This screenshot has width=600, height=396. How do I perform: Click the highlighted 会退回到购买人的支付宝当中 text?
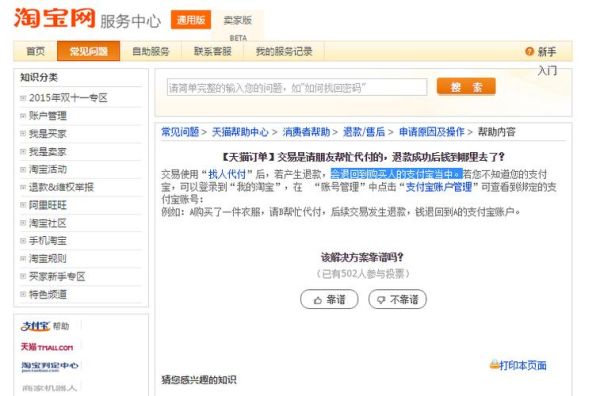pos(397,174)
